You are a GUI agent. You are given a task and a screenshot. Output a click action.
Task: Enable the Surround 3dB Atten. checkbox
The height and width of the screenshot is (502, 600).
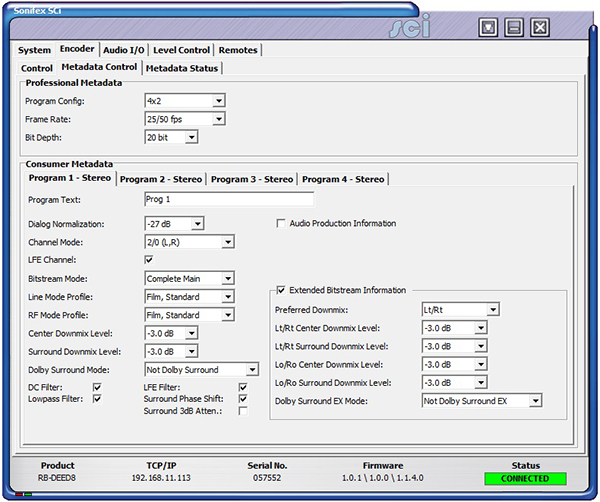243,411
